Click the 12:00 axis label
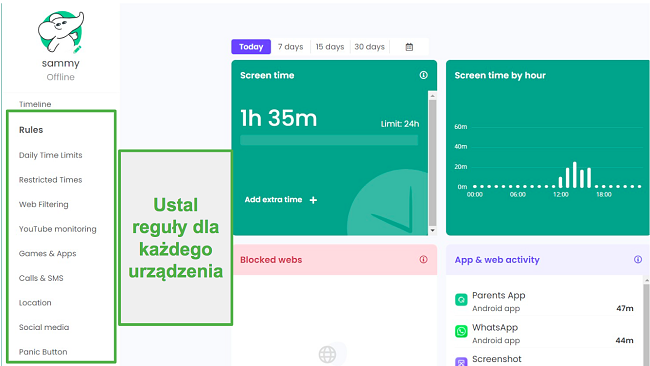The image size is (650, 366). (x=560, y=194)
